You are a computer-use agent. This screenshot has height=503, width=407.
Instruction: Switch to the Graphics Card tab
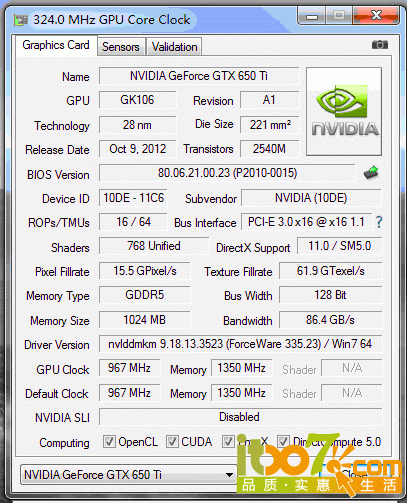(x=56, y=45)
